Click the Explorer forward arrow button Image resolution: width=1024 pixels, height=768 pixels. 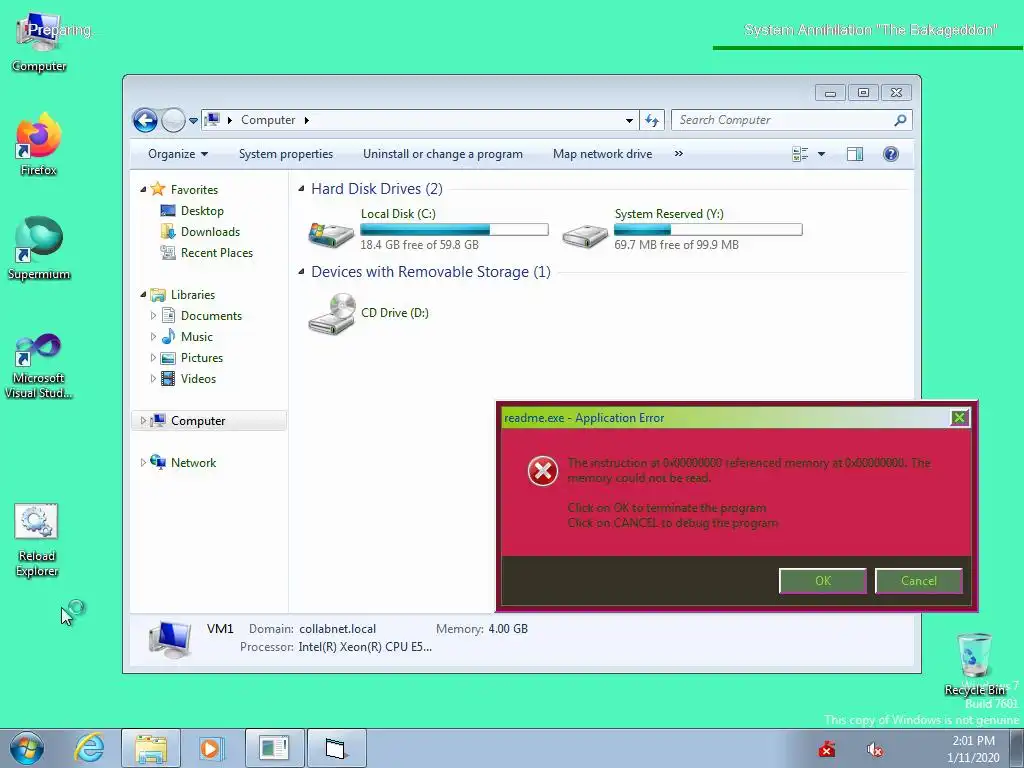pyautogui.click(x=172, y=120)
